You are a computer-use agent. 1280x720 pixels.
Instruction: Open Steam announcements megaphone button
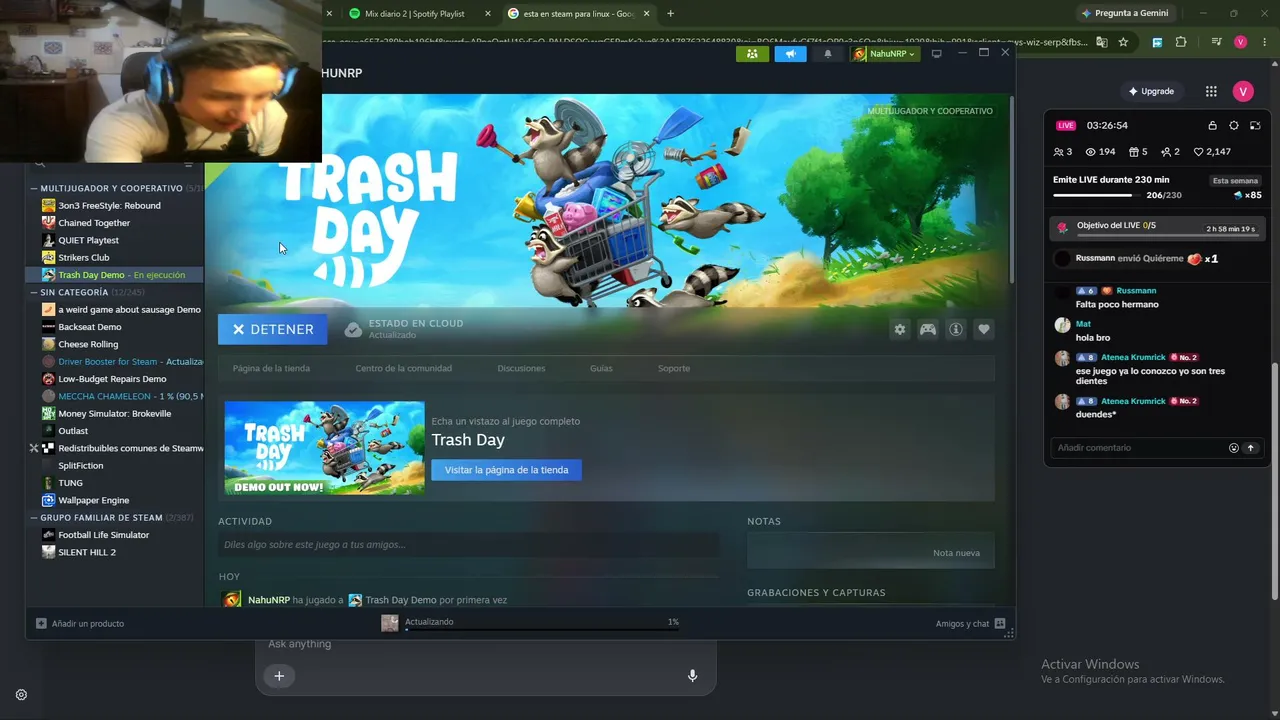[790, 54]
